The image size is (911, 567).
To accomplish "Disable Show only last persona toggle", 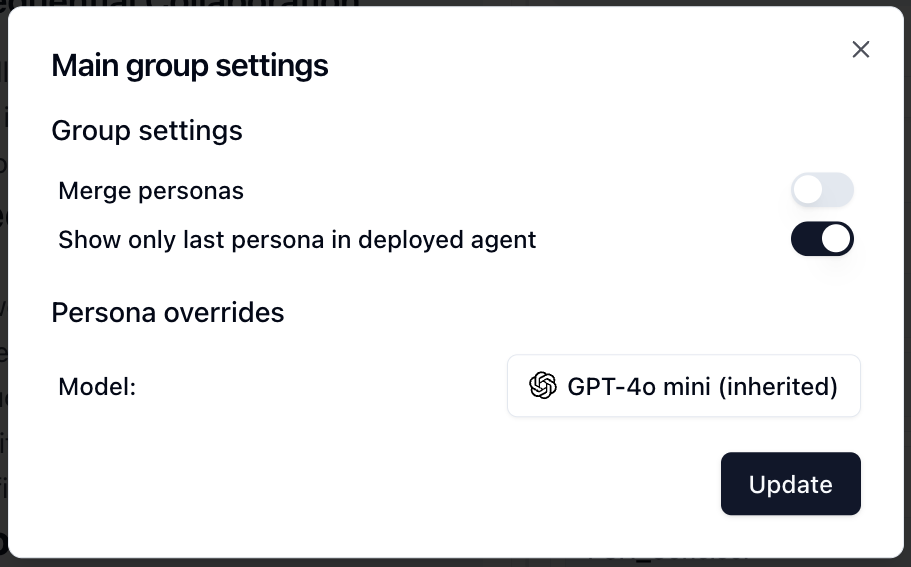I will [x=822, y=240].
